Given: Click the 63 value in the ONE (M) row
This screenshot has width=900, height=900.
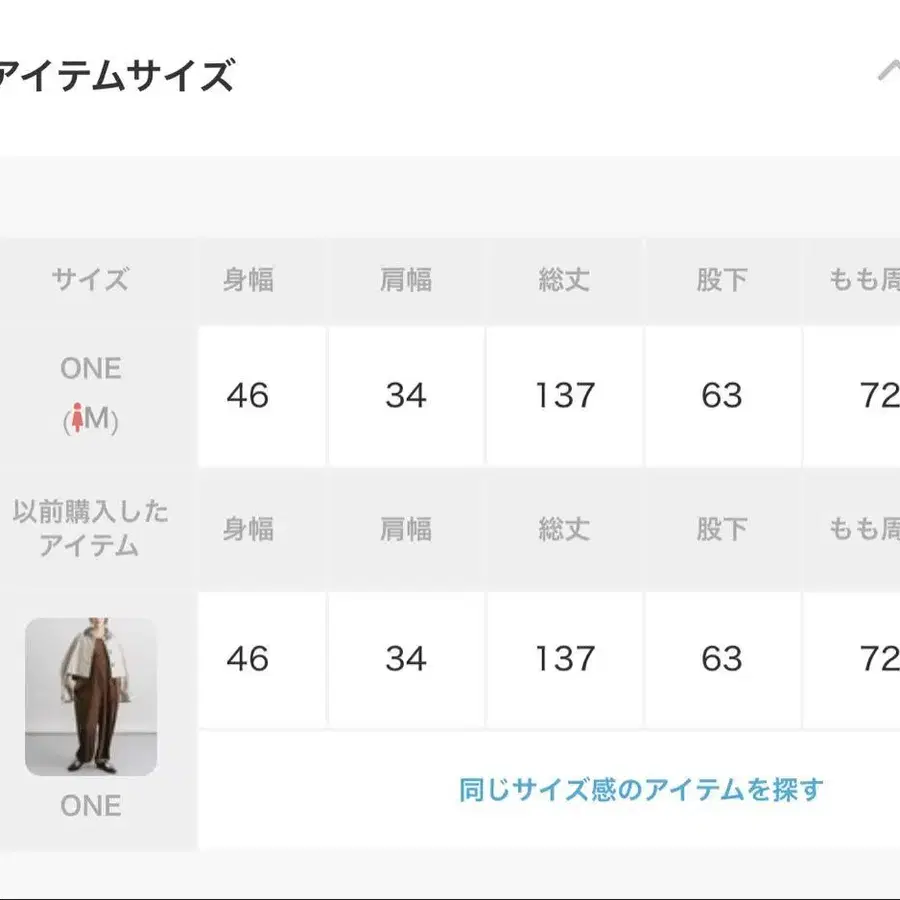Looking at the screenshot, I should pyautogui.click(x=722, y=396).
